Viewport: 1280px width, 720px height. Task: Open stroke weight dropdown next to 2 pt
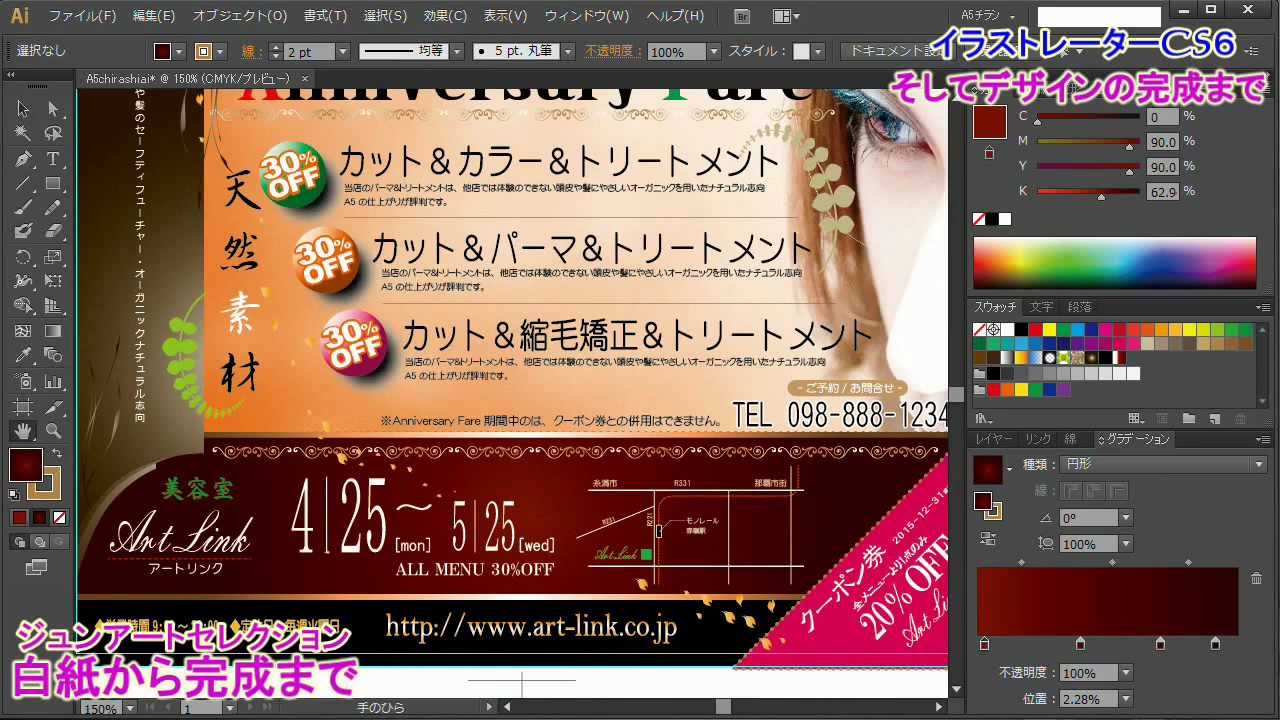tap(343, 52)
